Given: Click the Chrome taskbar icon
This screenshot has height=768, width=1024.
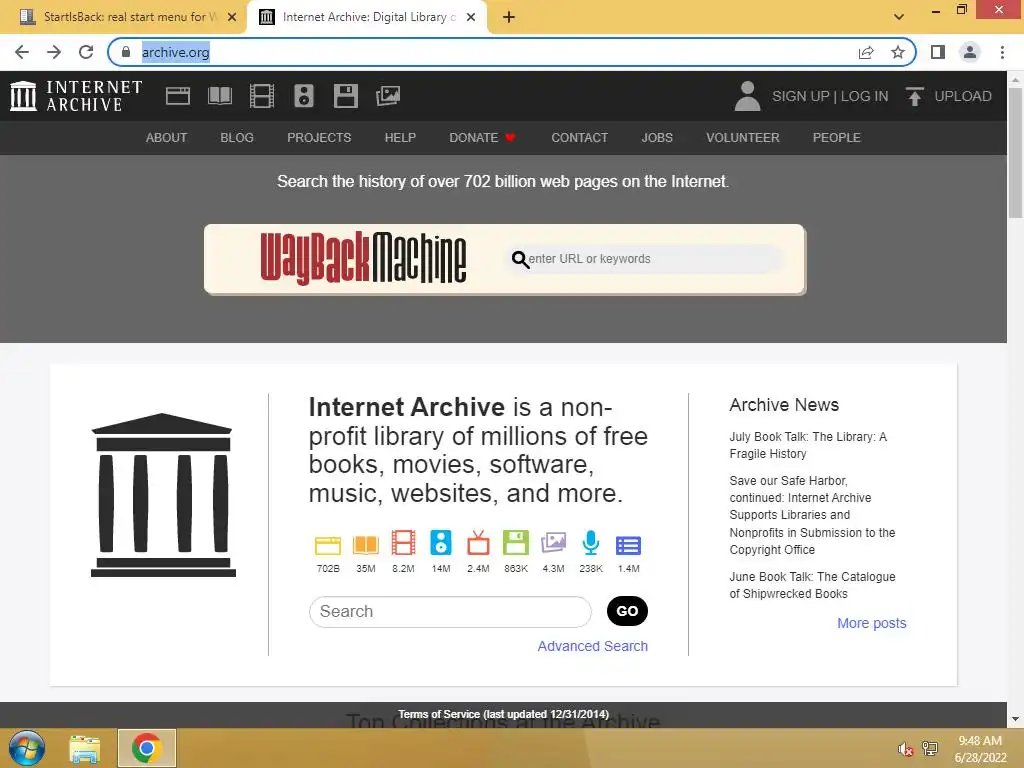Looking at the screenshot, I should (146, 748).
